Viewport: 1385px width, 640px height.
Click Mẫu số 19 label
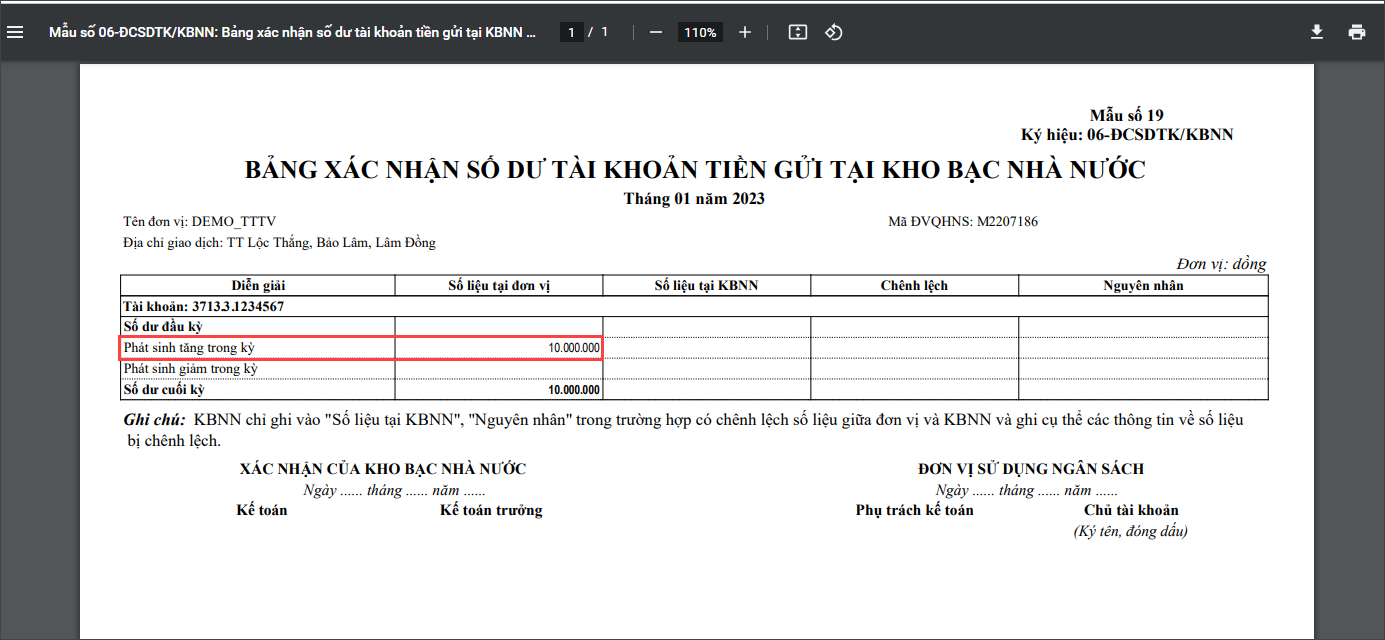[x=1126, y=116]
